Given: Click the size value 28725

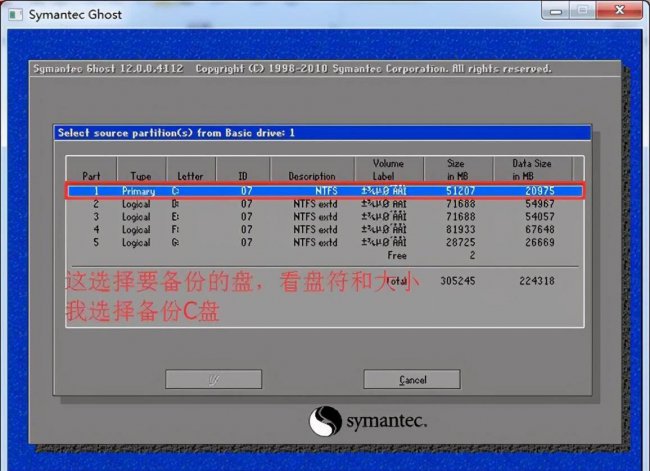Looking at the screenshot, I should pyautogui.click(x=461, y=243).
